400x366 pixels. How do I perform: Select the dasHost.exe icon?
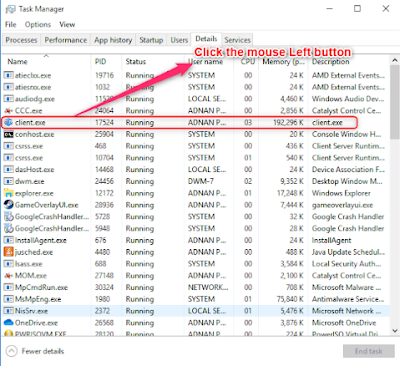[8, 170]
